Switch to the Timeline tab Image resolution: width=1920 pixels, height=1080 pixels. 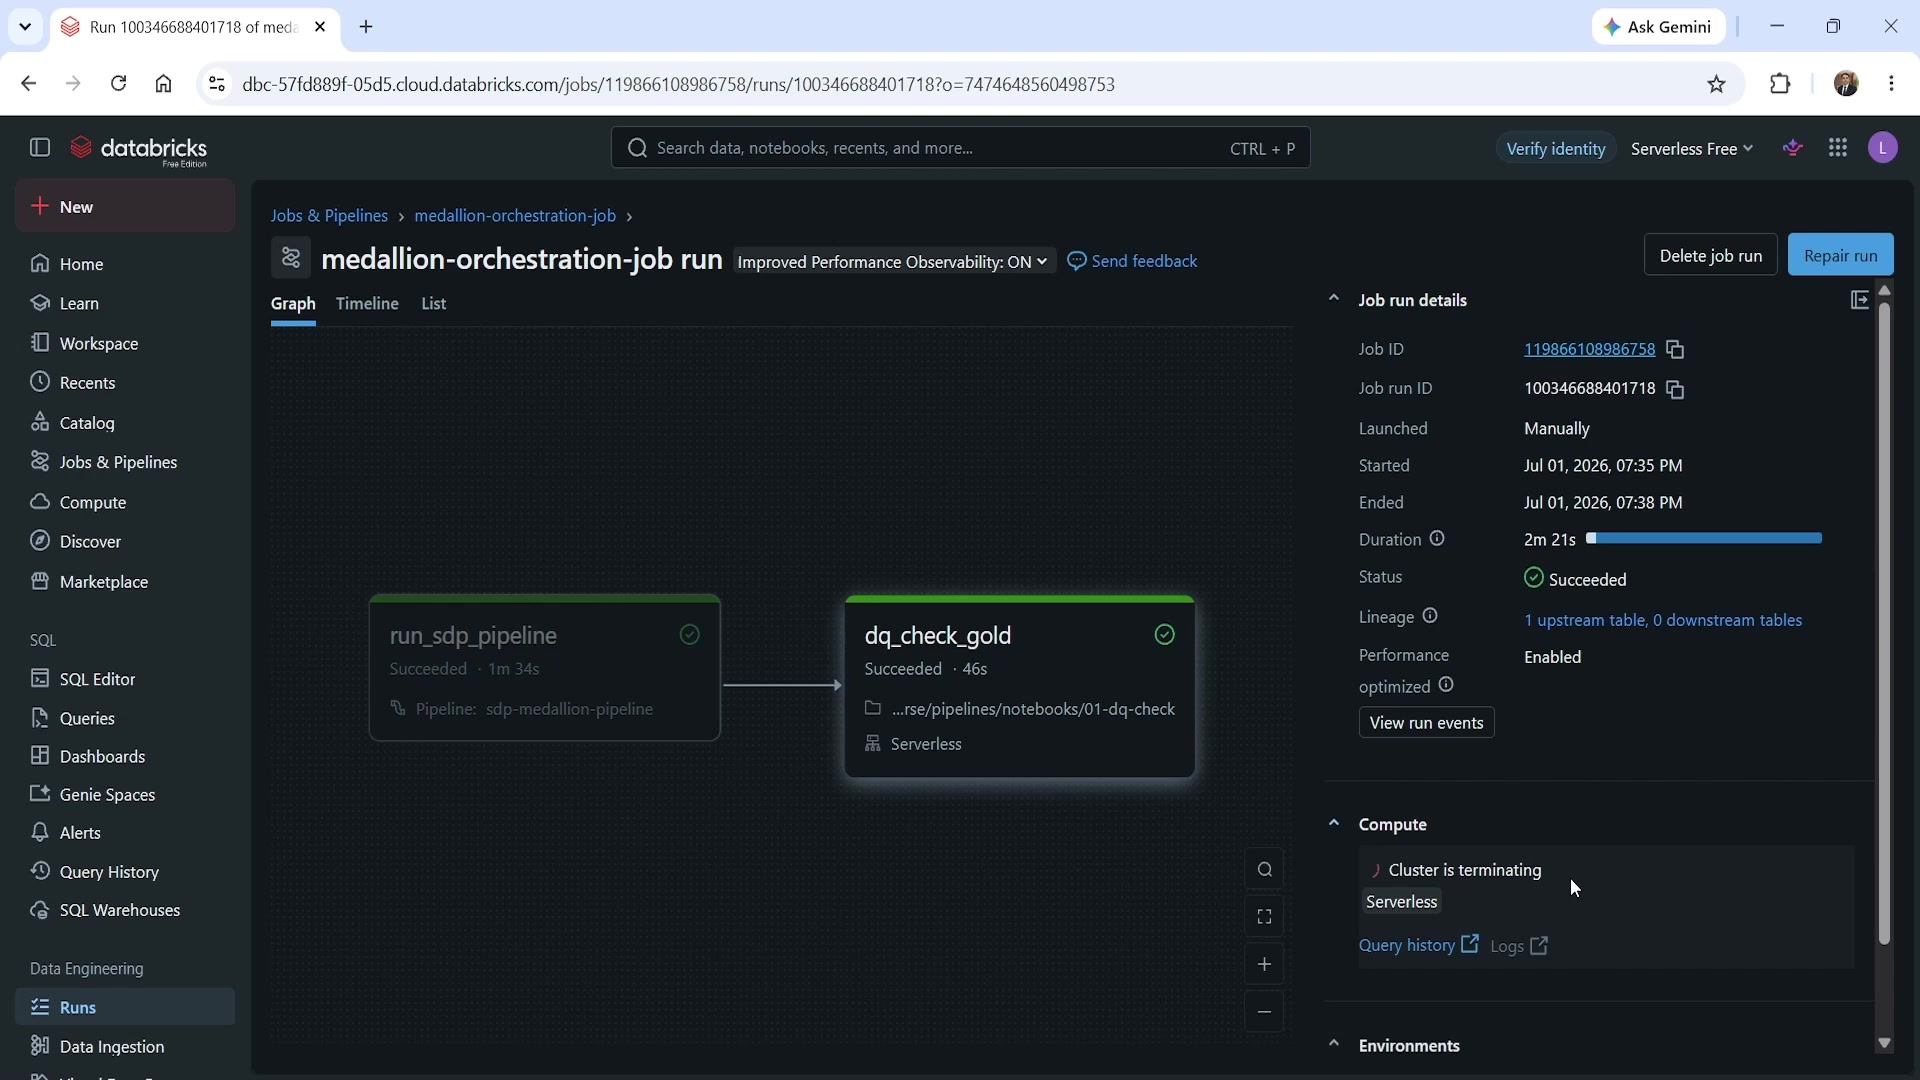point(367,304)
